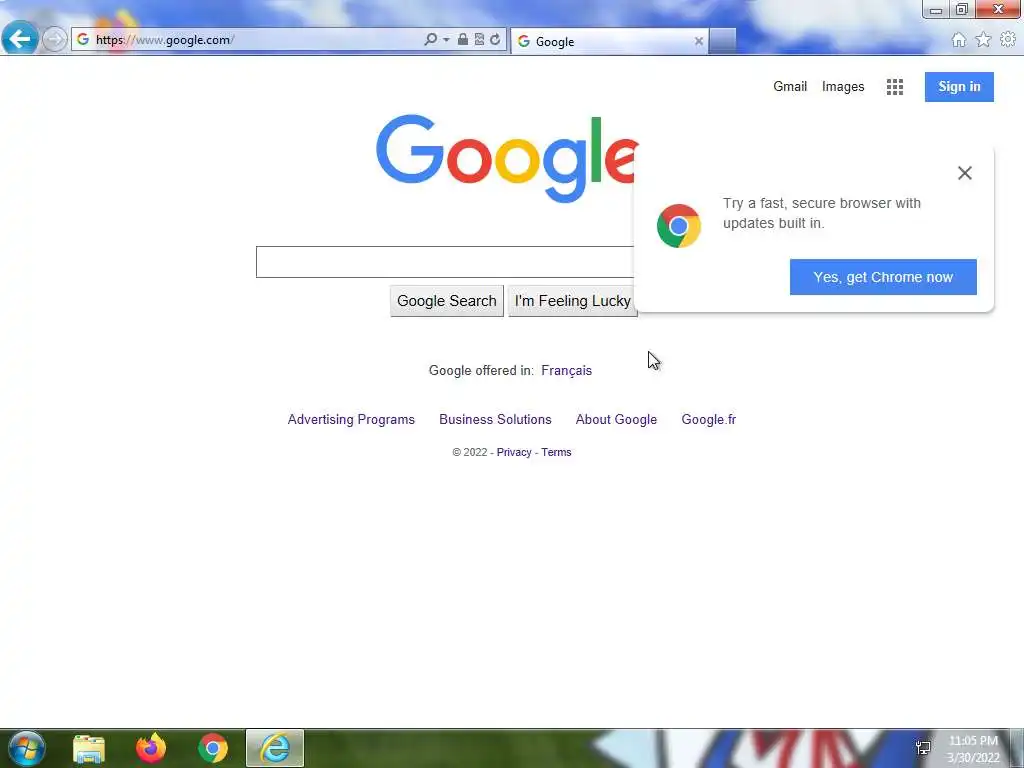Click the Google favicon in address bar

[83, 40]
